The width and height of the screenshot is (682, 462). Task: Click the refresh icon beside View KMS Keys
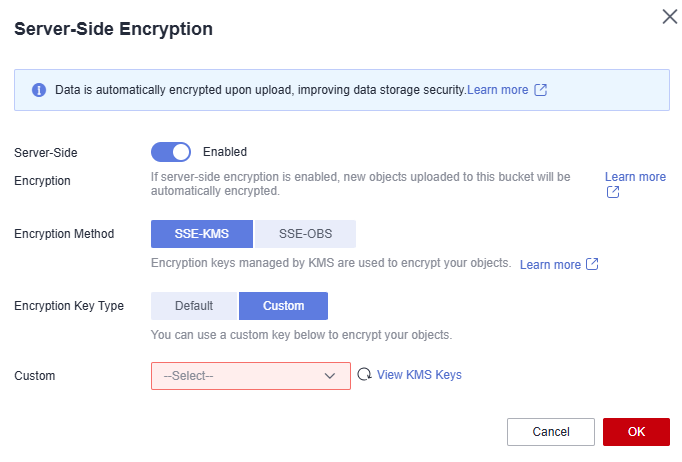364,374
